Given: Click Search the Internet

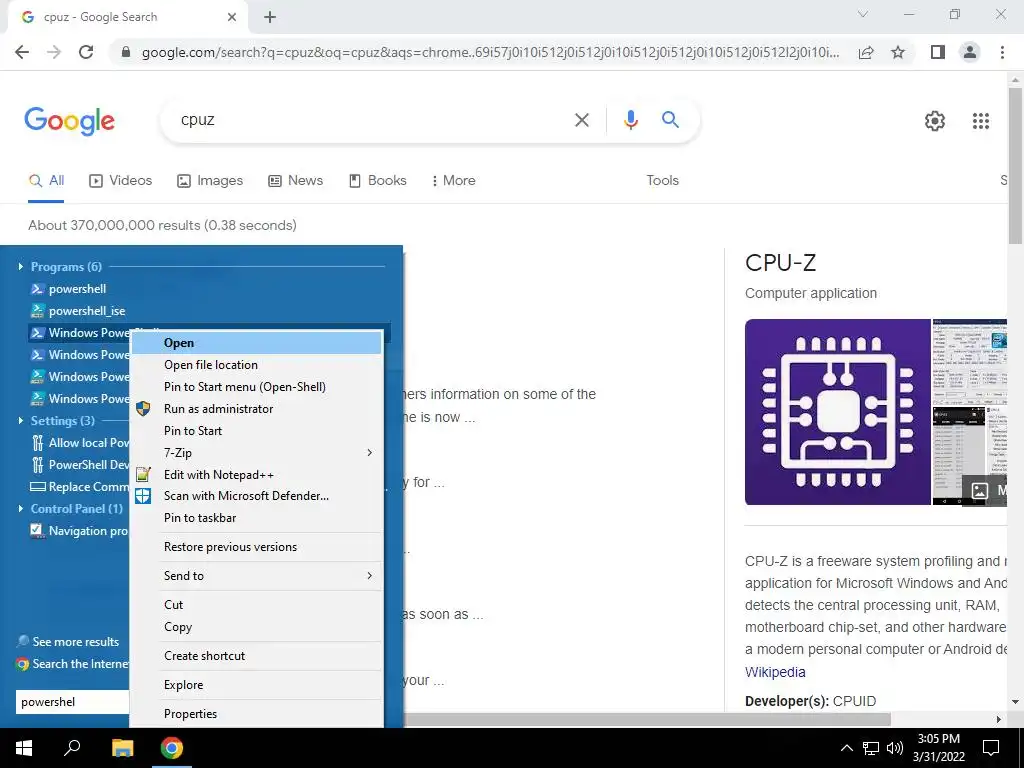Looking at the screenshot, I should pyautogui.click(x=72, y=664).
